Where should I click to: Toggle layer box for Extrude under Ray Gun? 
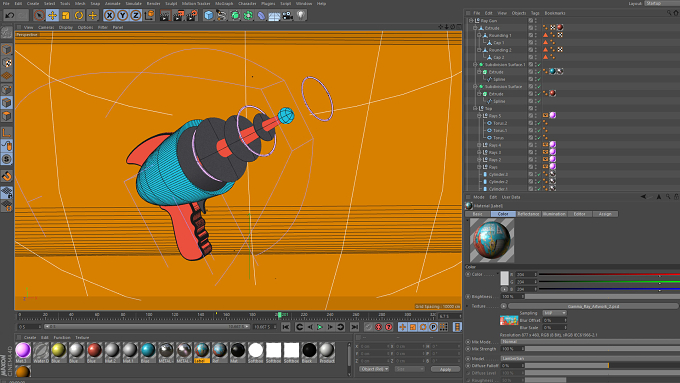(x=530, y=28)
